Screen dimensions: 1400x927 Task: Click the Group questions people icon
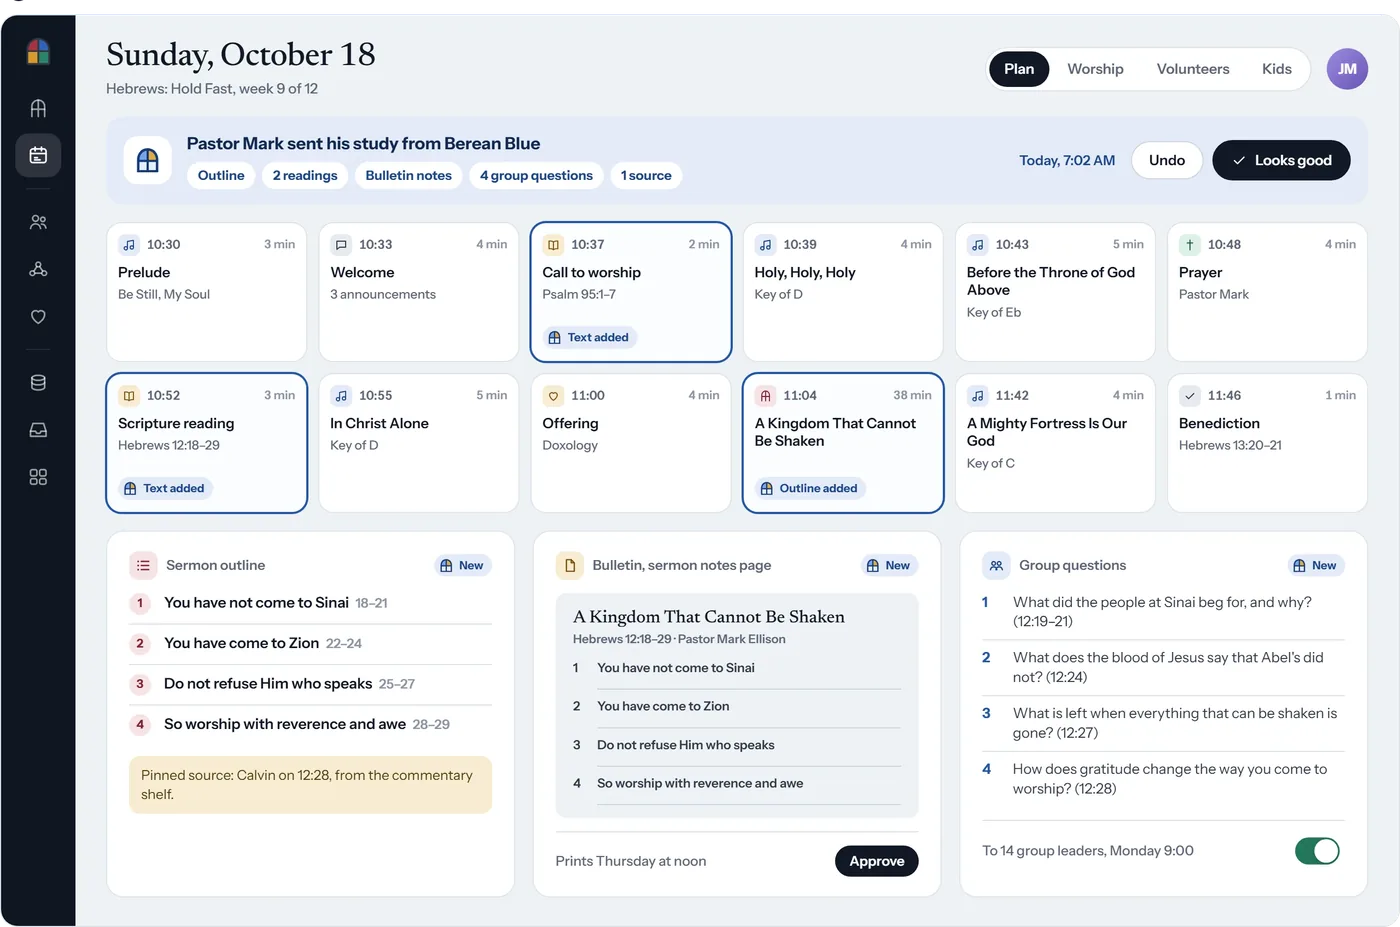click(996, 566)
